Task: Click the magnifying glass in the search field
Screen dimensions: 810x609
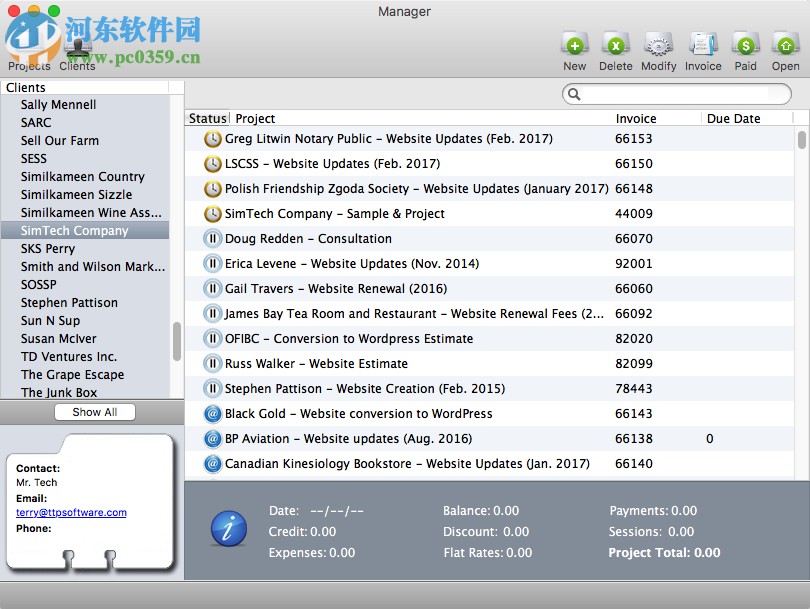Action: tap(574, 94)
